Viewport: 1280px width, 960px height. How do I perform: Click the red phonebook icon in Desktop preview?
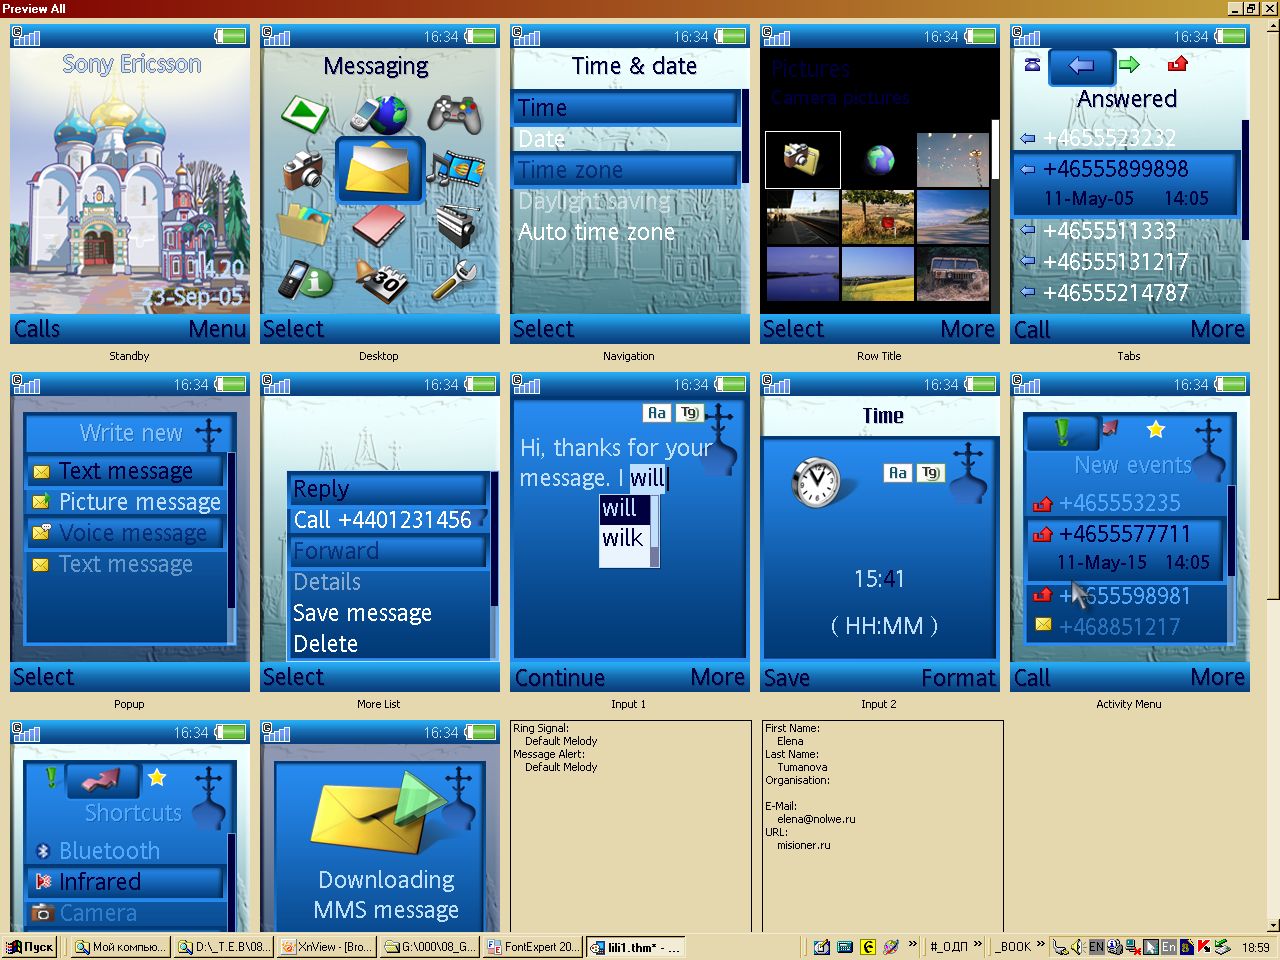point(379,224)
